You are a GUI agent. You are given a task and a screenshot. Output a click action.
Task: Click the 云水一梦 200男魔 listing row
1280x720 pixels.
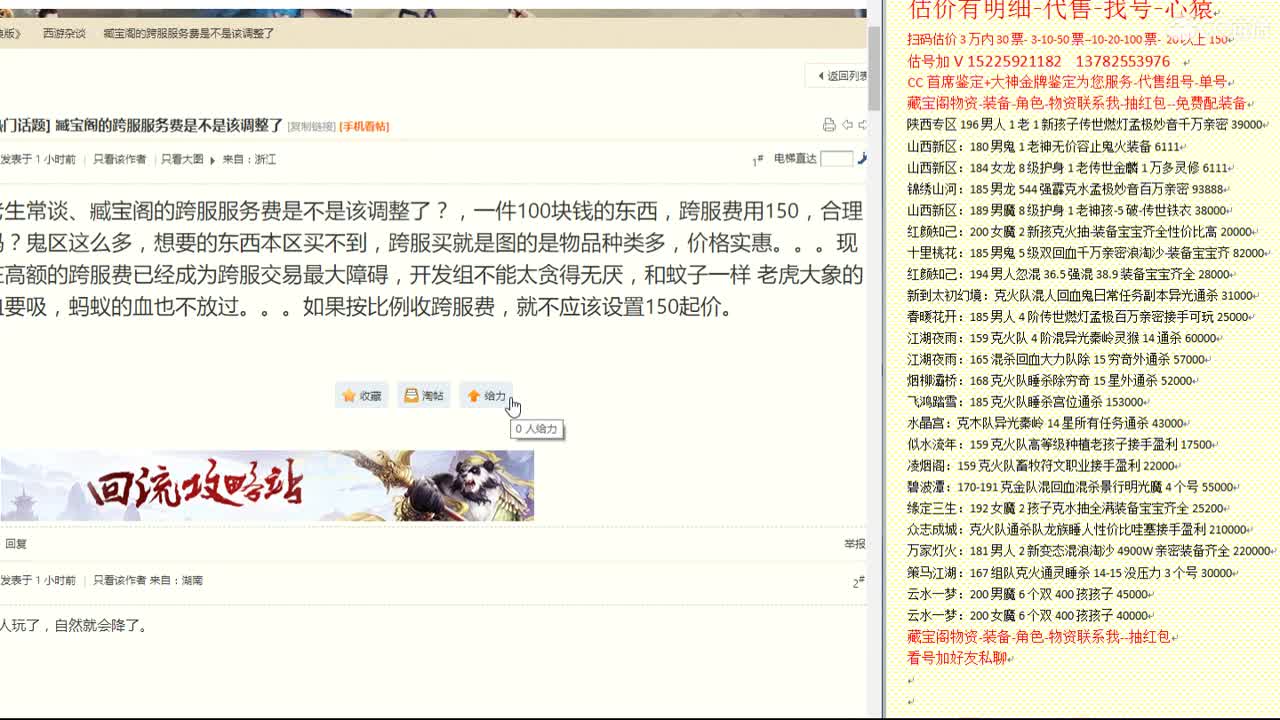1028,594
